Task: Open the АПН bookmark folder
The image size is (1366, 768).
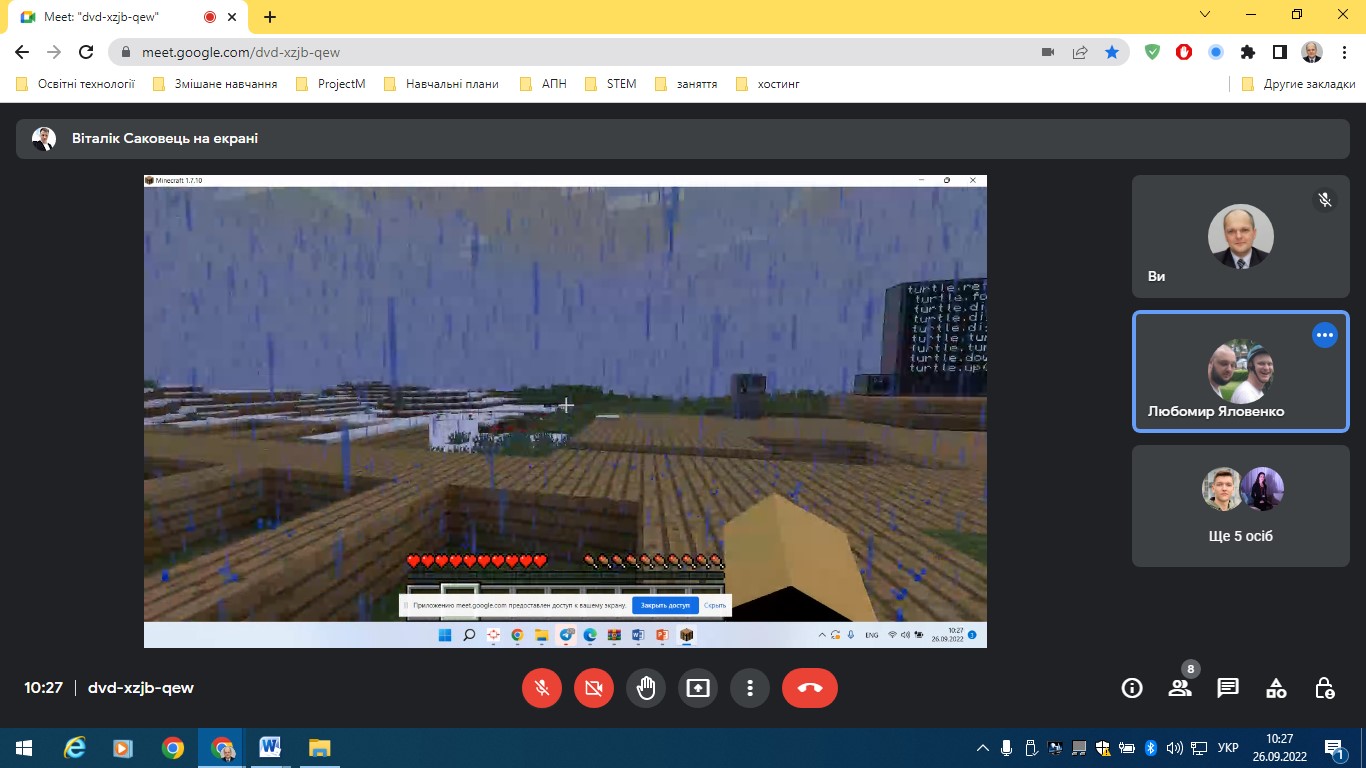Action: click(x=544, y=84)
